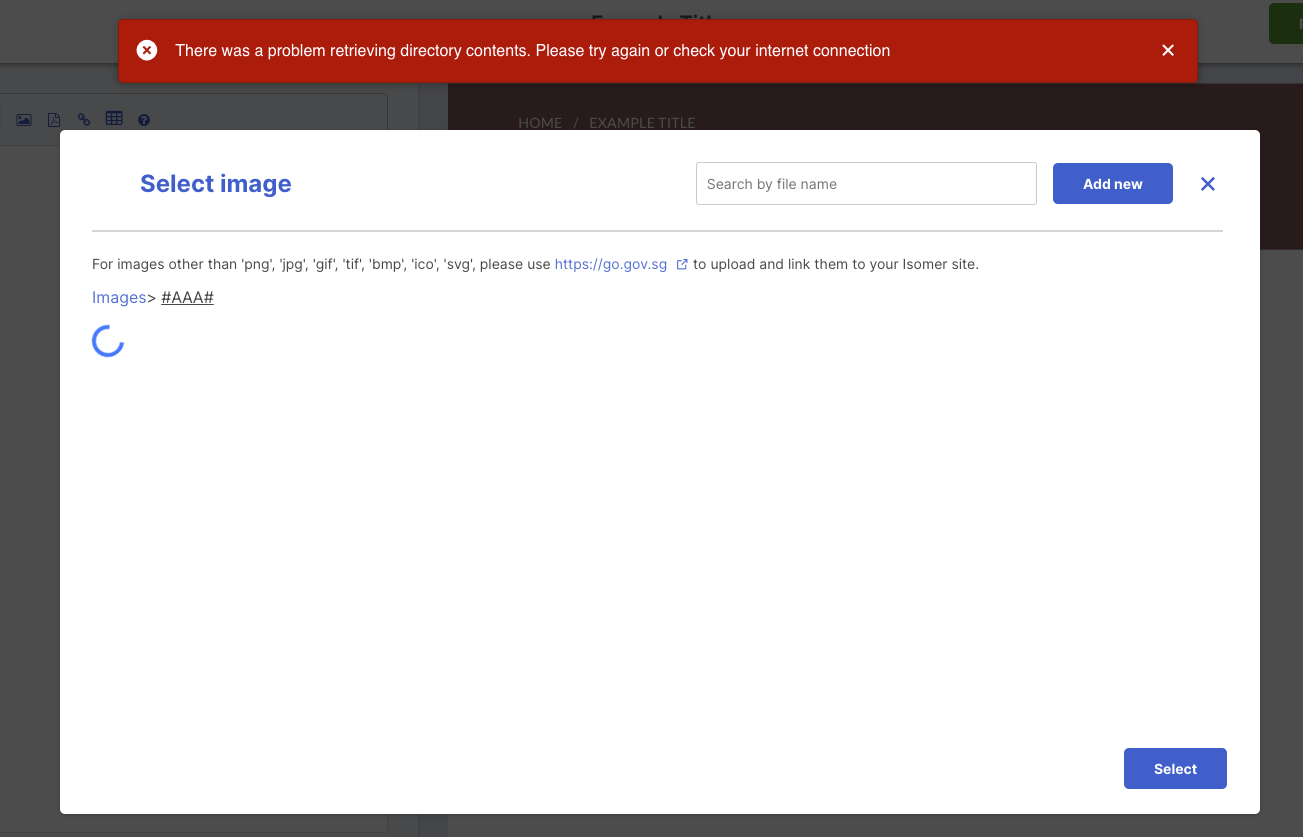Open the Images breadcrumb link
This screenshot has width=1303, height=837.
[x=119, y=297]
